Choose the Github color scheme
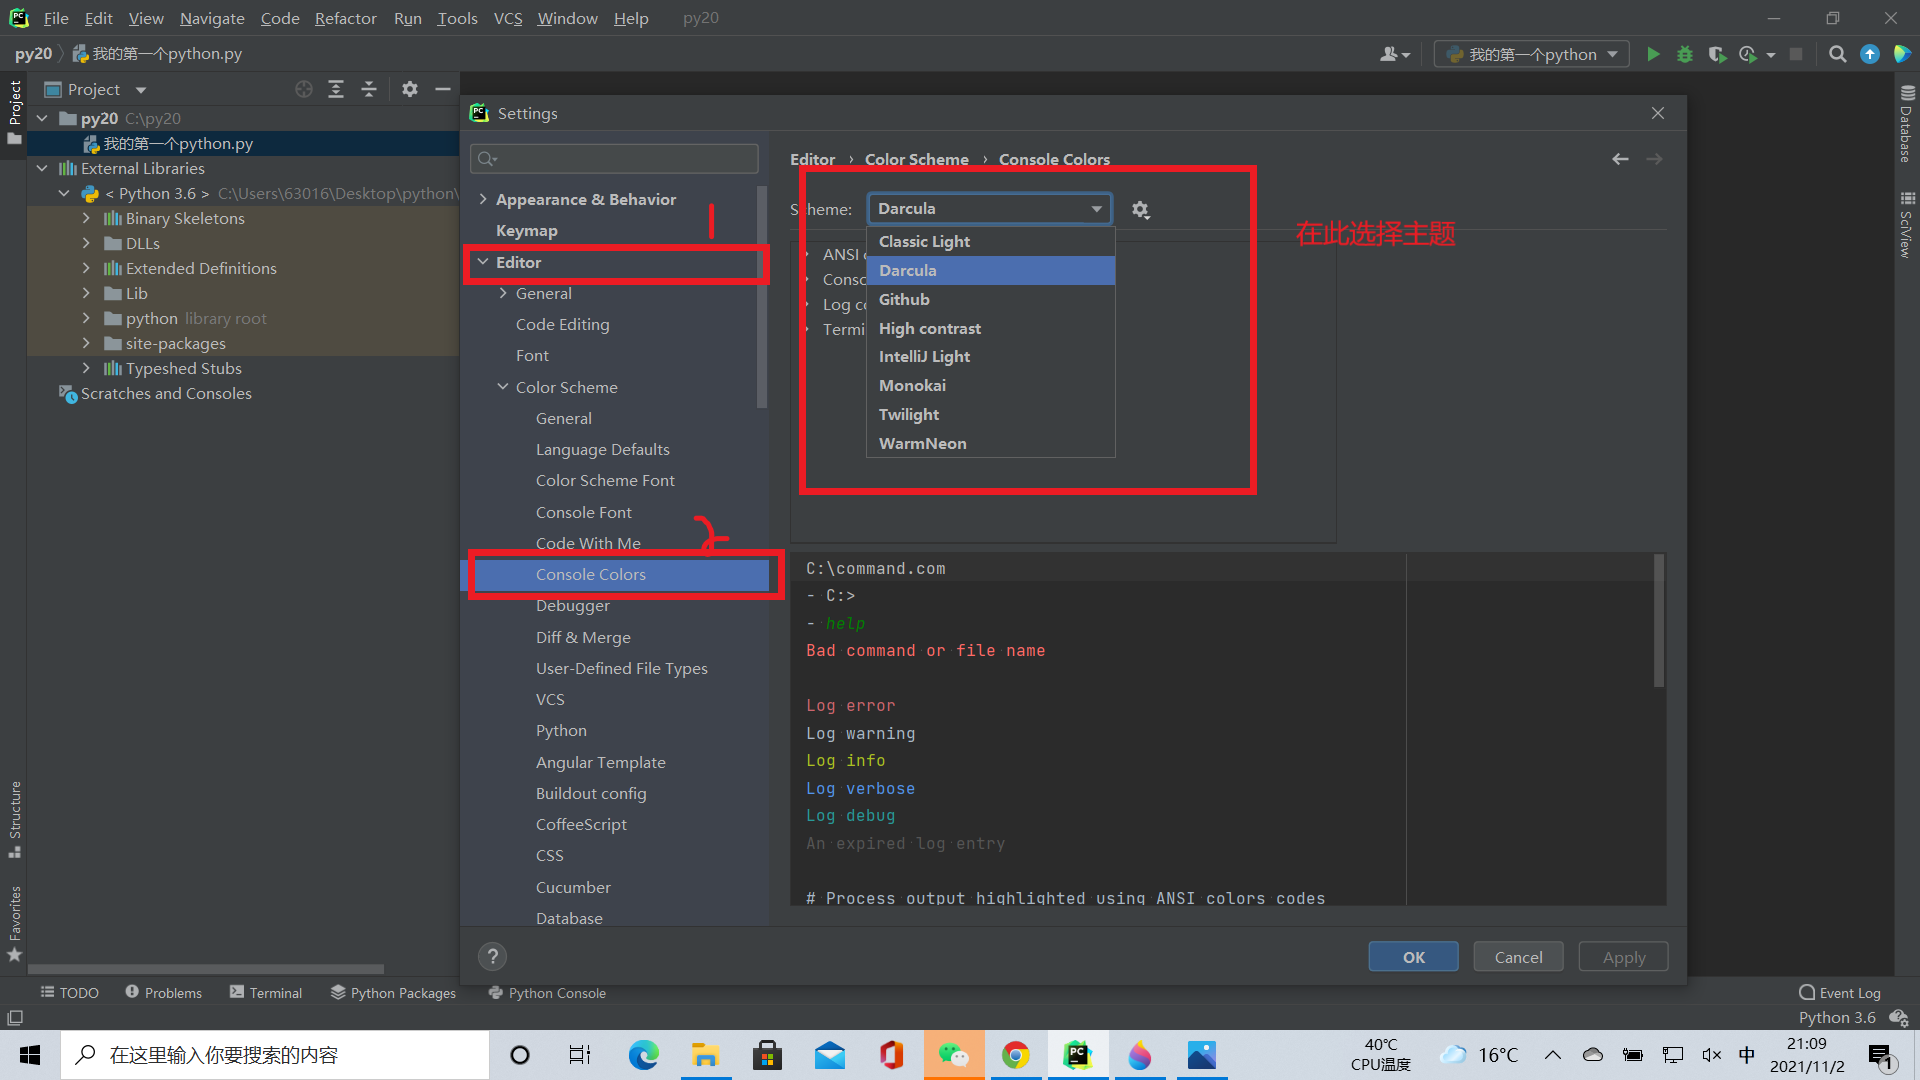1920x1080 pixels. pos(904,299)
